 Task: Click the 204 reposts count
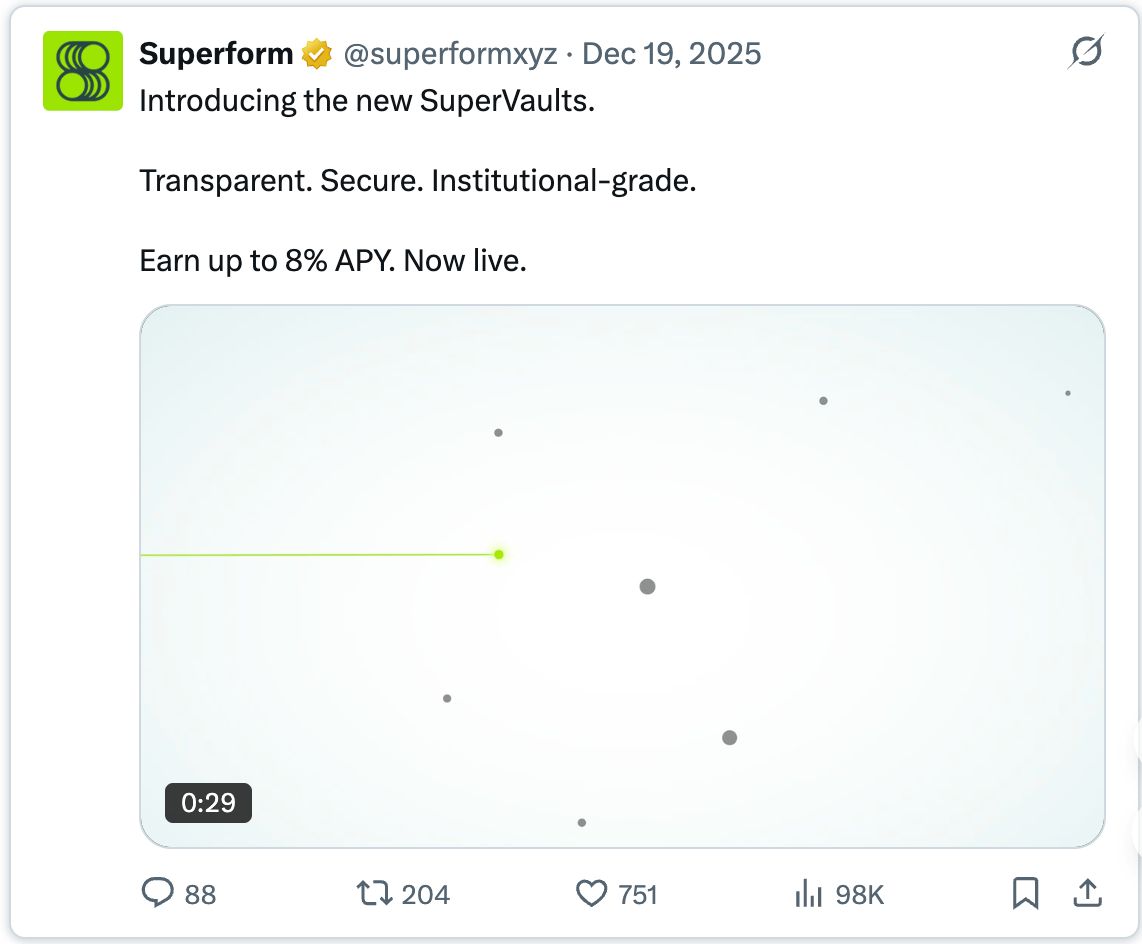(x=425, y=894)
